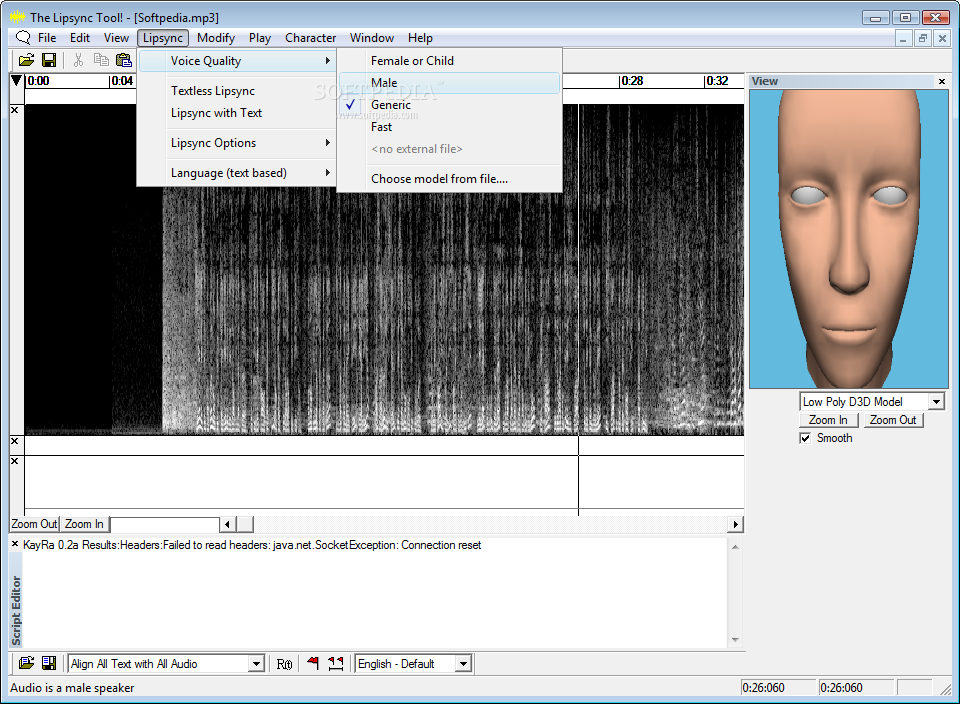Click the timeline scrollbar left arrow
960x704 pixels.
(227, 524)
